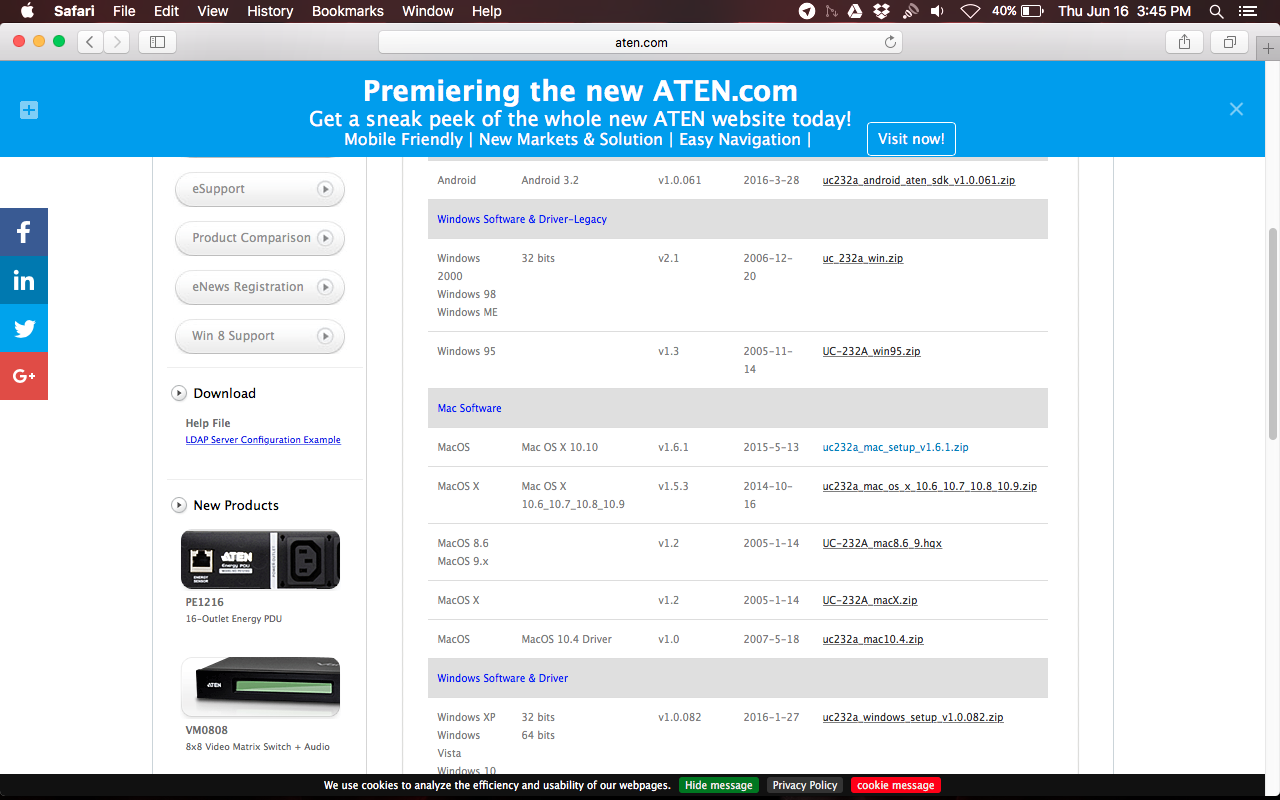Open the Privacy Policy link
1280x800 pixels.
pyautogui.click(x=805, y=786)
